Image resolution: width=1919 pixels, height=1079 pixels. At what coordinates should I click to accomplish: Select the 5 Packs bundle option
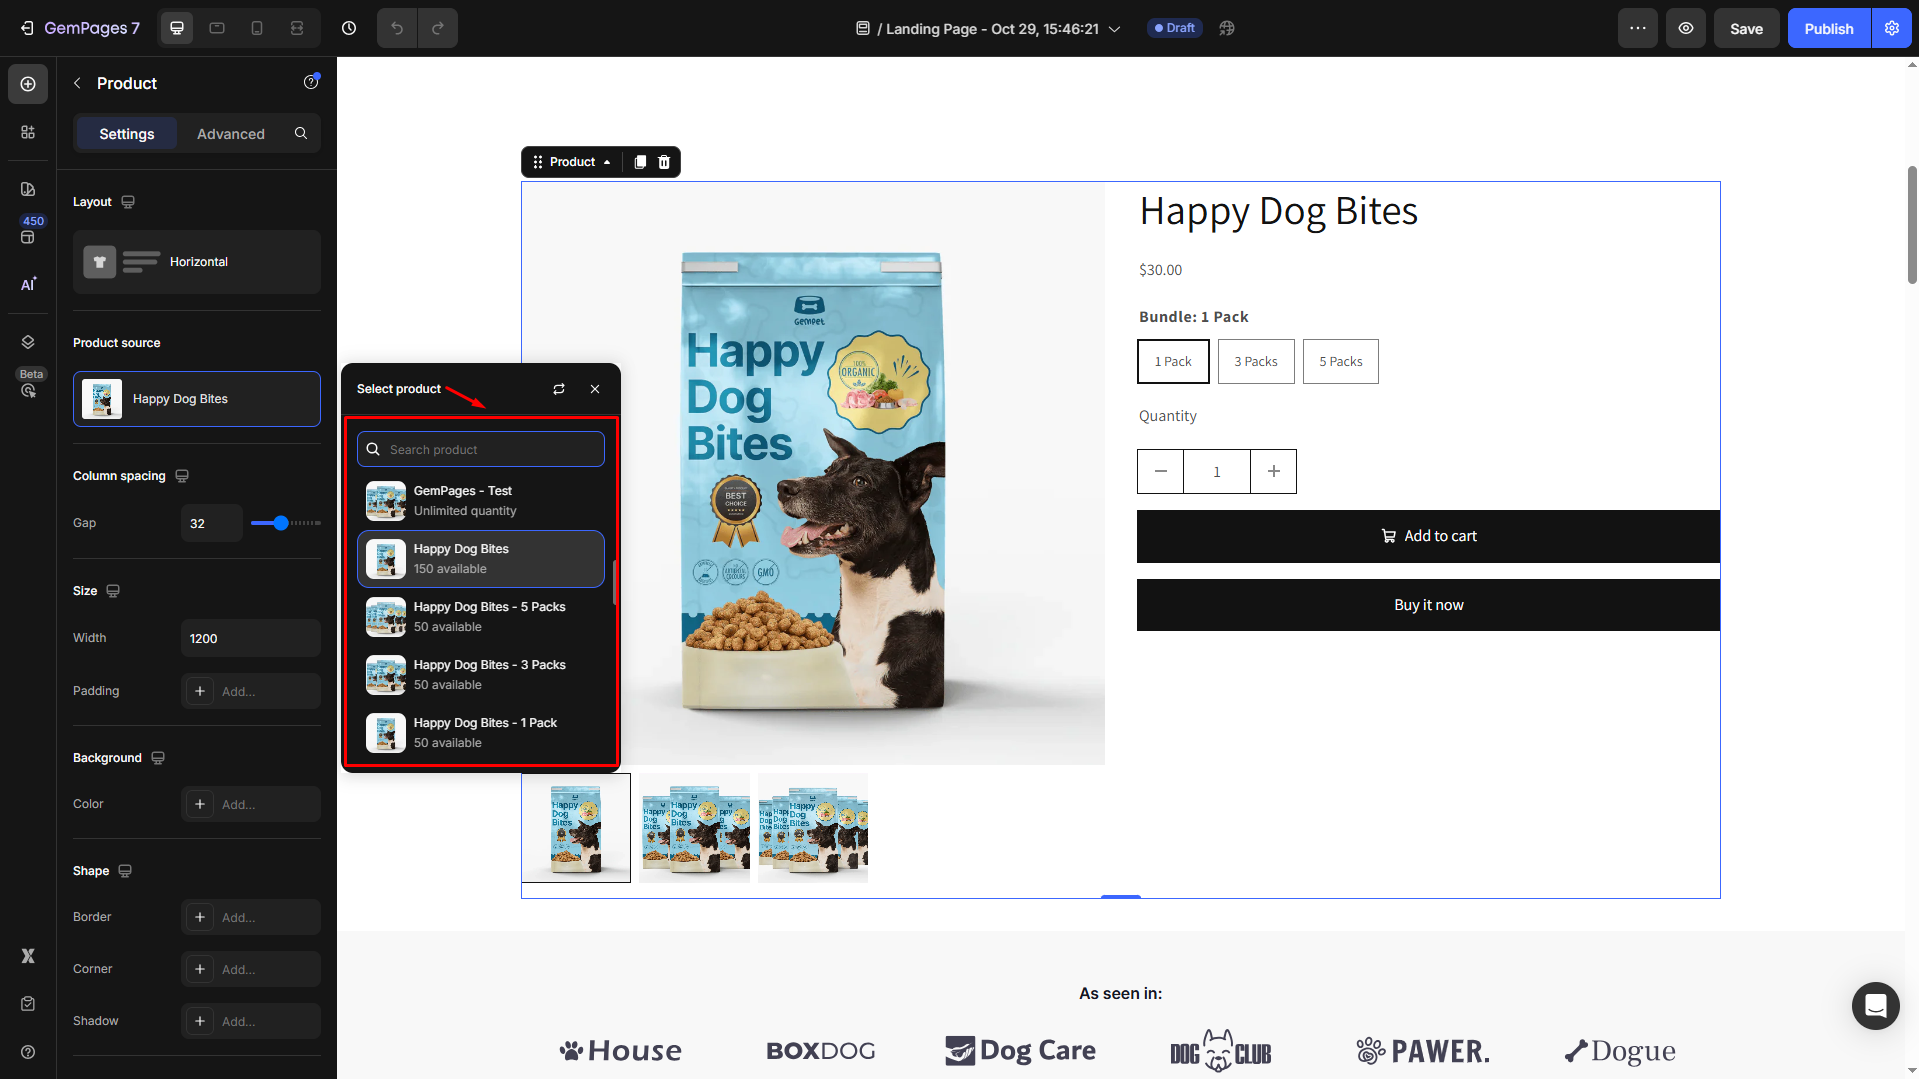coord(1340,361)
